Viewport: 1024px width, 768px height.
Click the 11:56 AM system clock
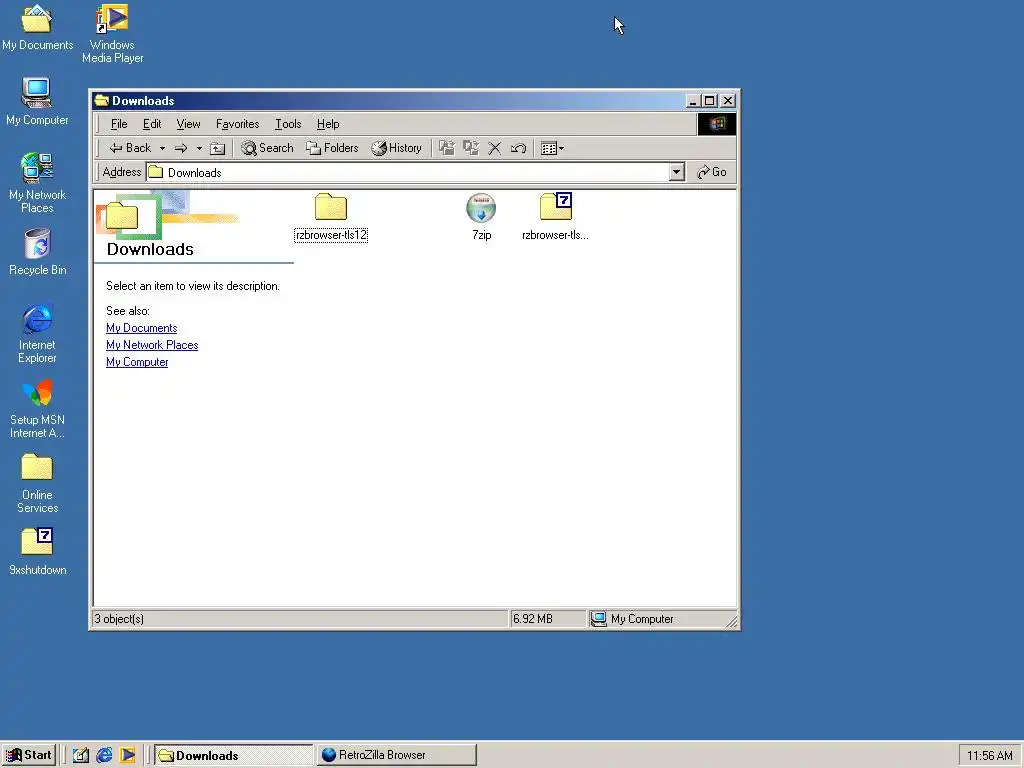[989, 756]
